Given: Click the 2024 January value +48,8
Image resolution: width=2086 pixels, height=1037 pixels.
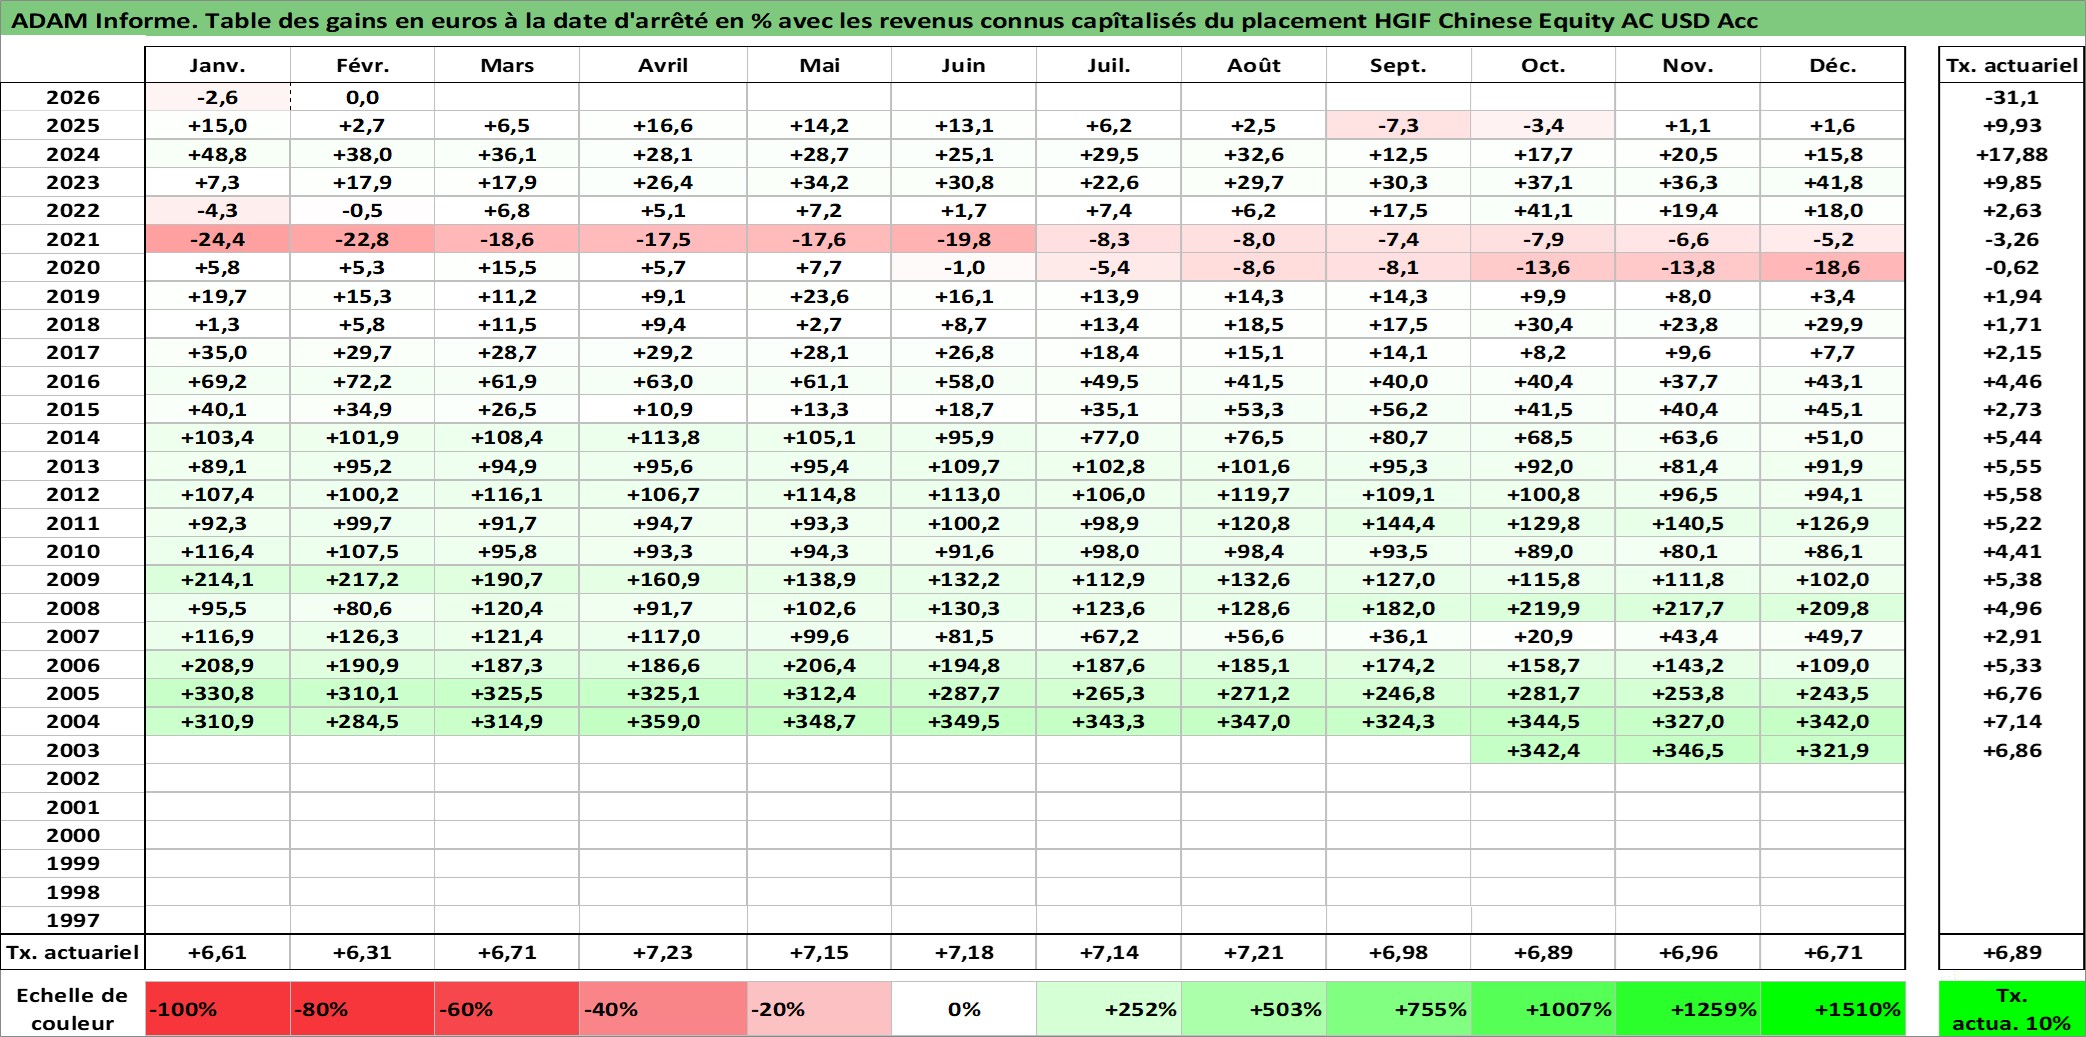Looking at the screenshot, I should point(217,154).
